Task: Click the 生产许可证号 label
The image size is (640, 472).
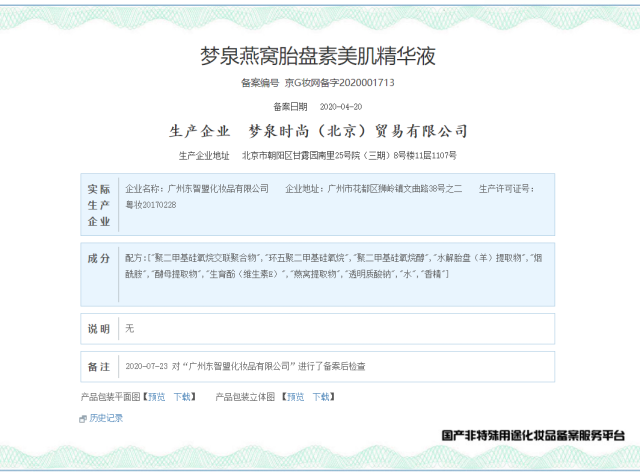Action: tap(506, 189)
